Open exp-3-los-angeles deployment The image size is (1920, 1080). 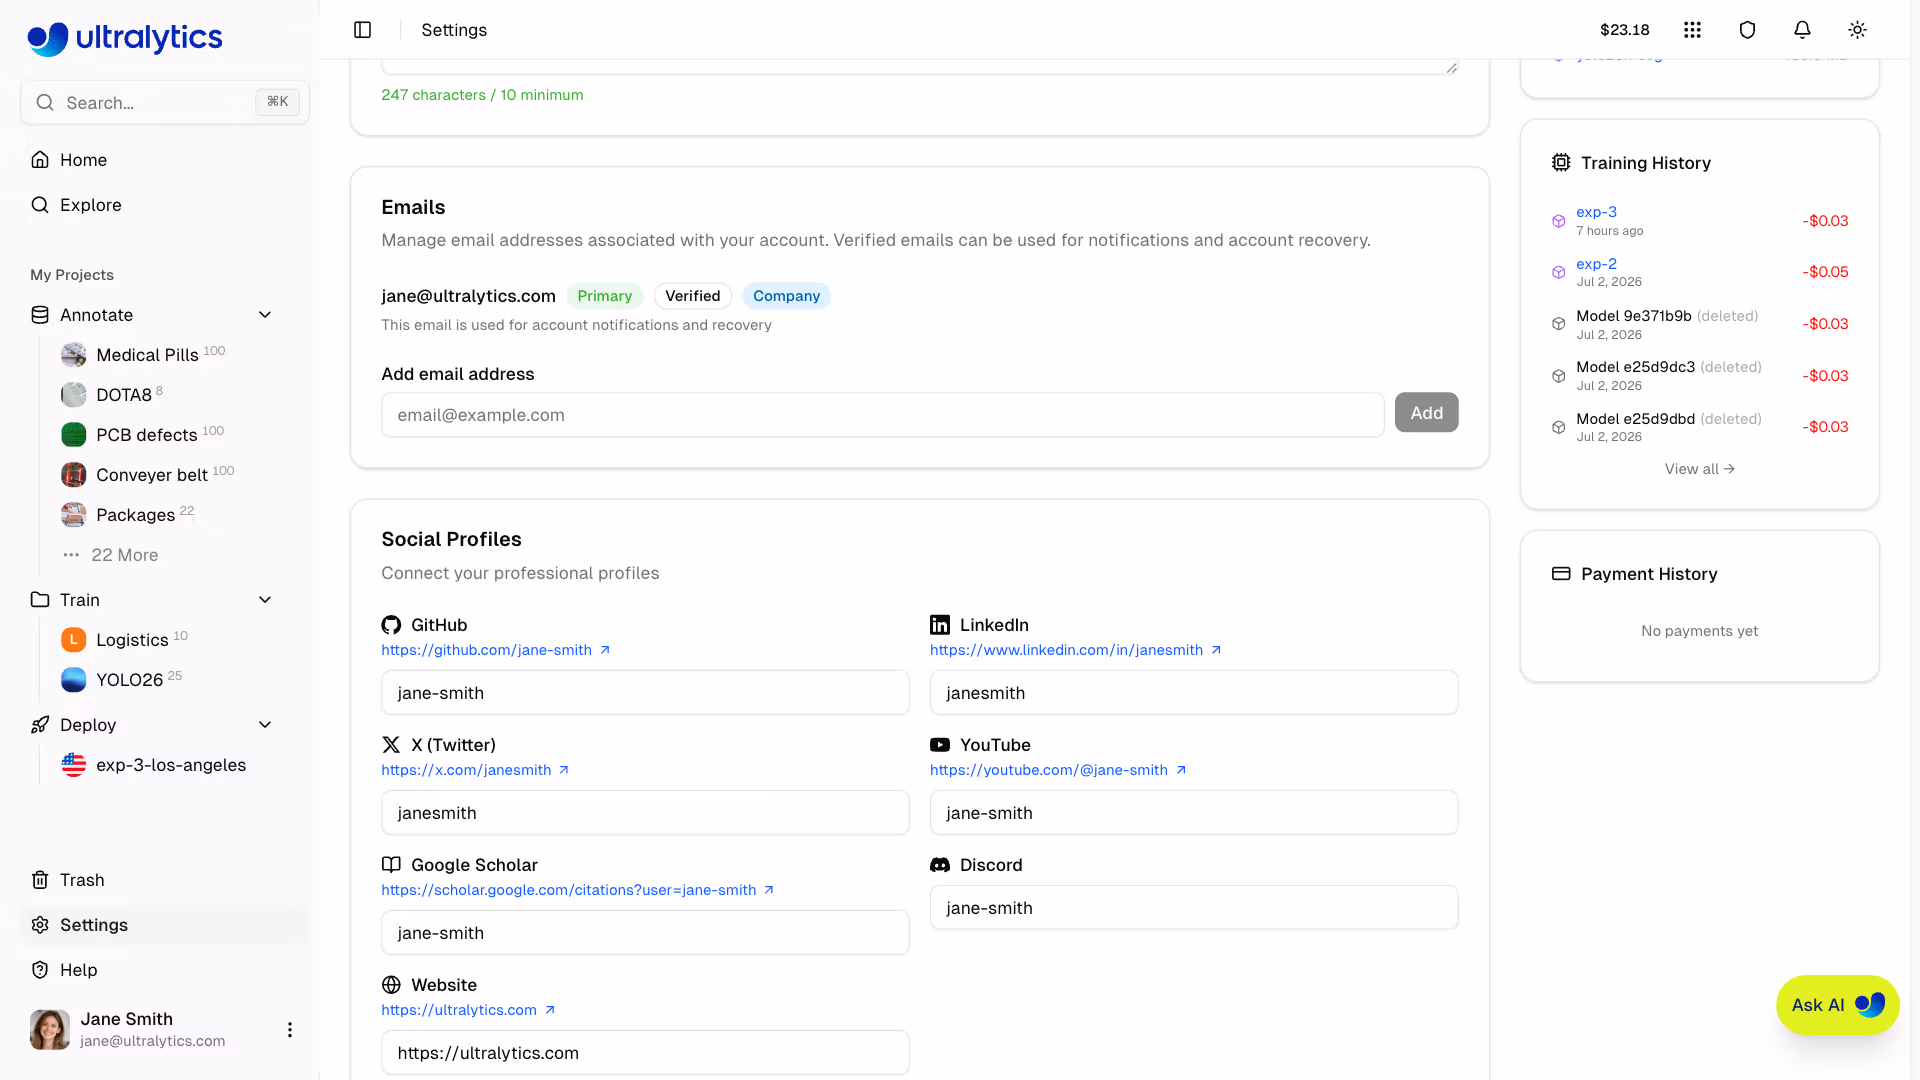(171, 765)
